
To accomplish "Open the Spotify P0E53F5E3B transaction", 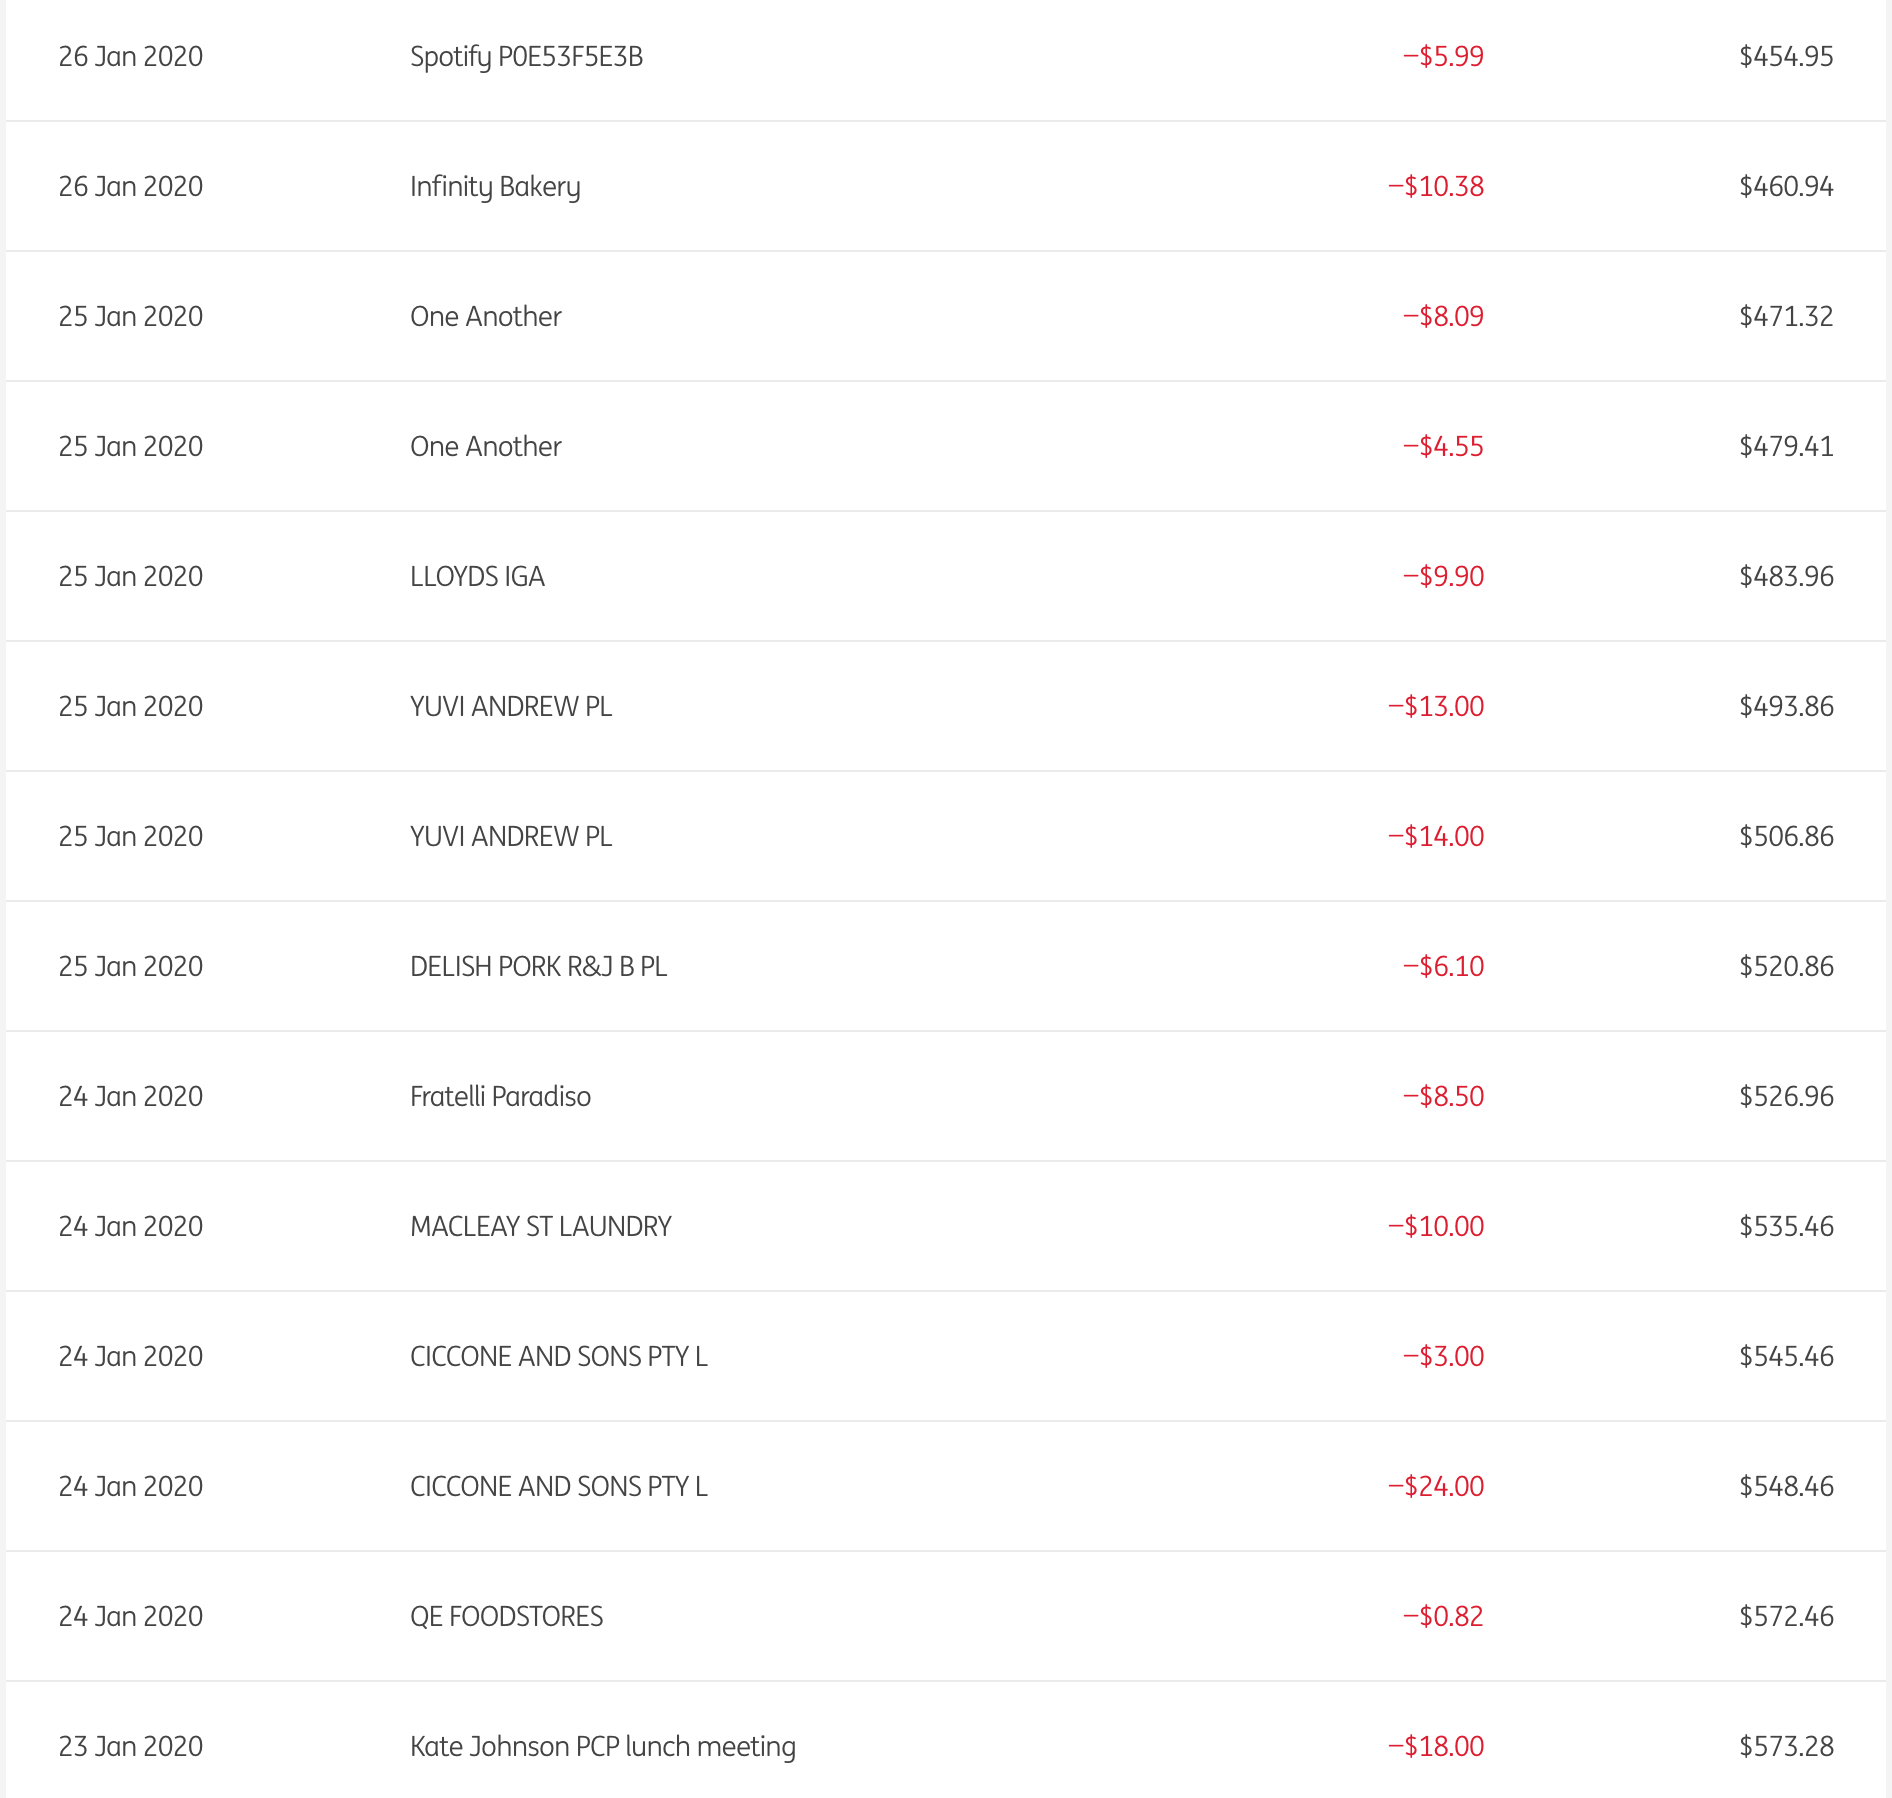I will click(x=526, y=57).
